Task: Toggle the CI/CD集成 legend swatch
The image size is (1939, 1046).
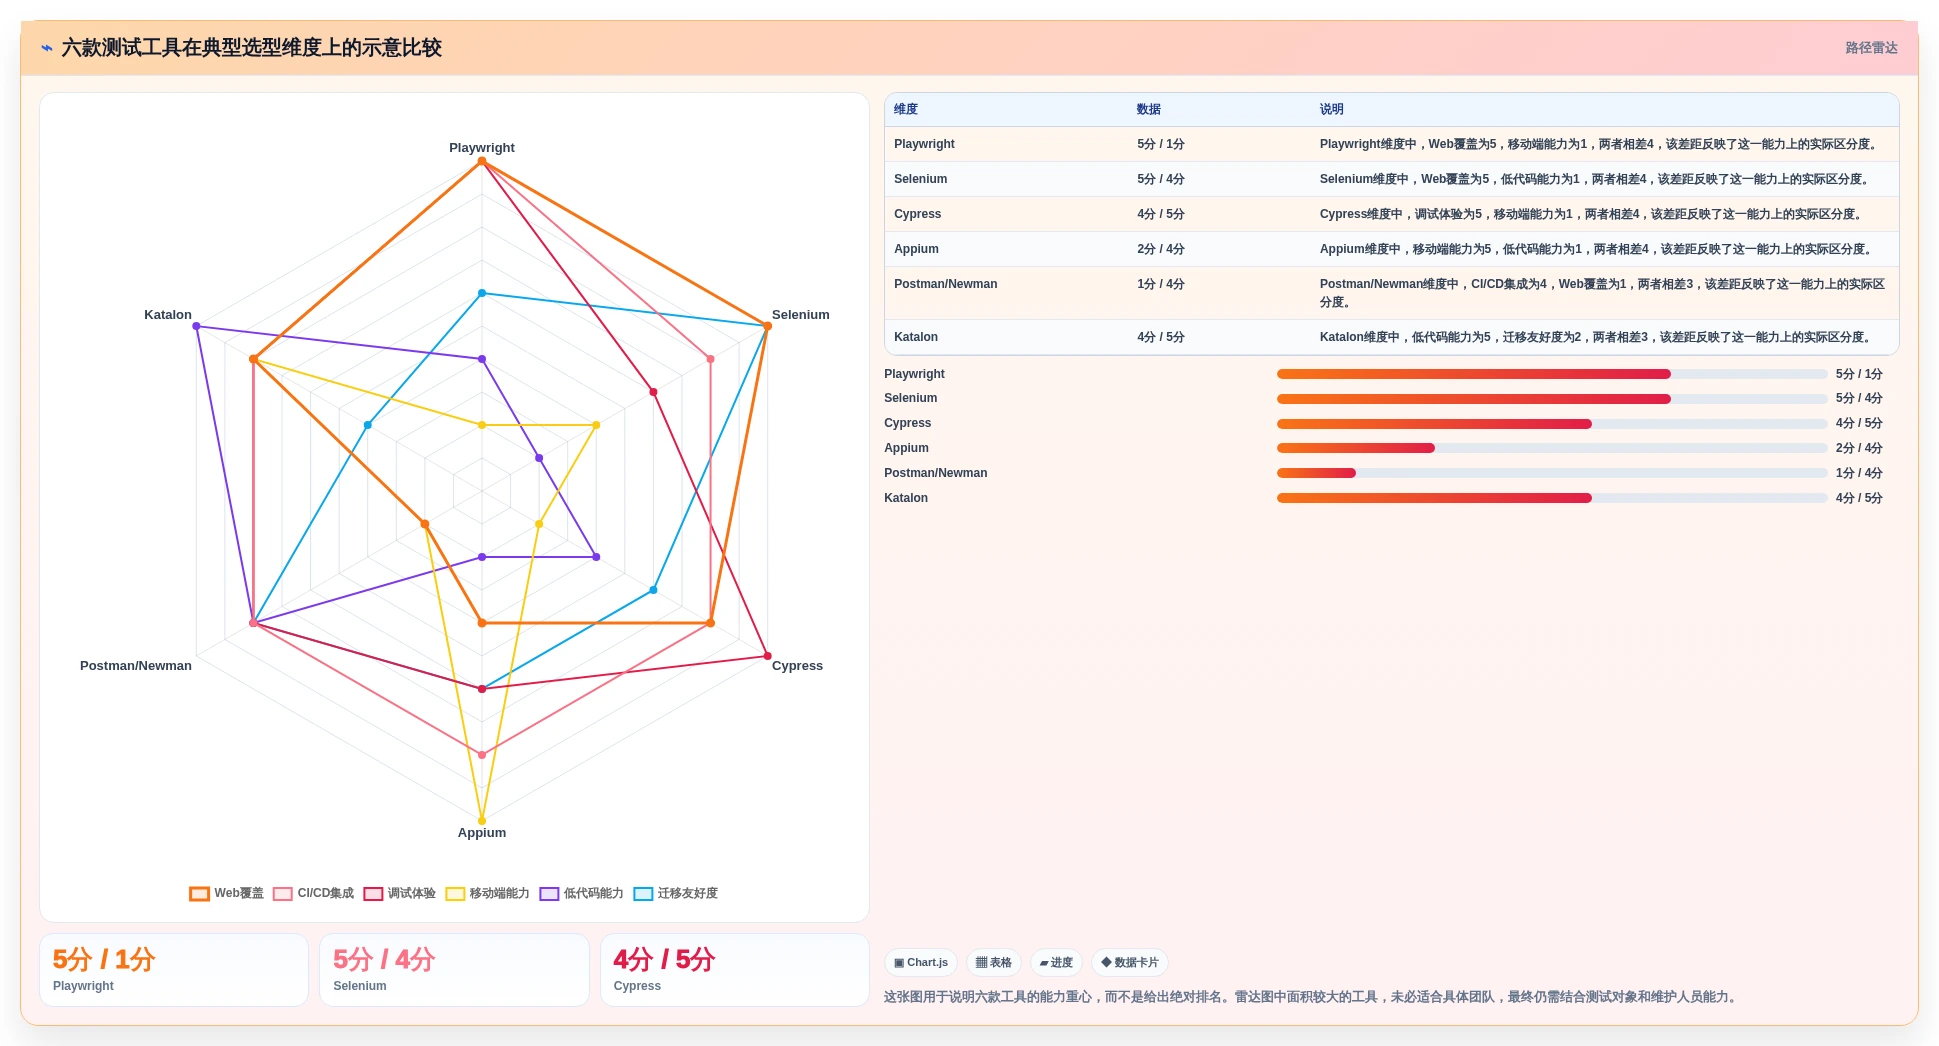Action: tap(283, 894)
